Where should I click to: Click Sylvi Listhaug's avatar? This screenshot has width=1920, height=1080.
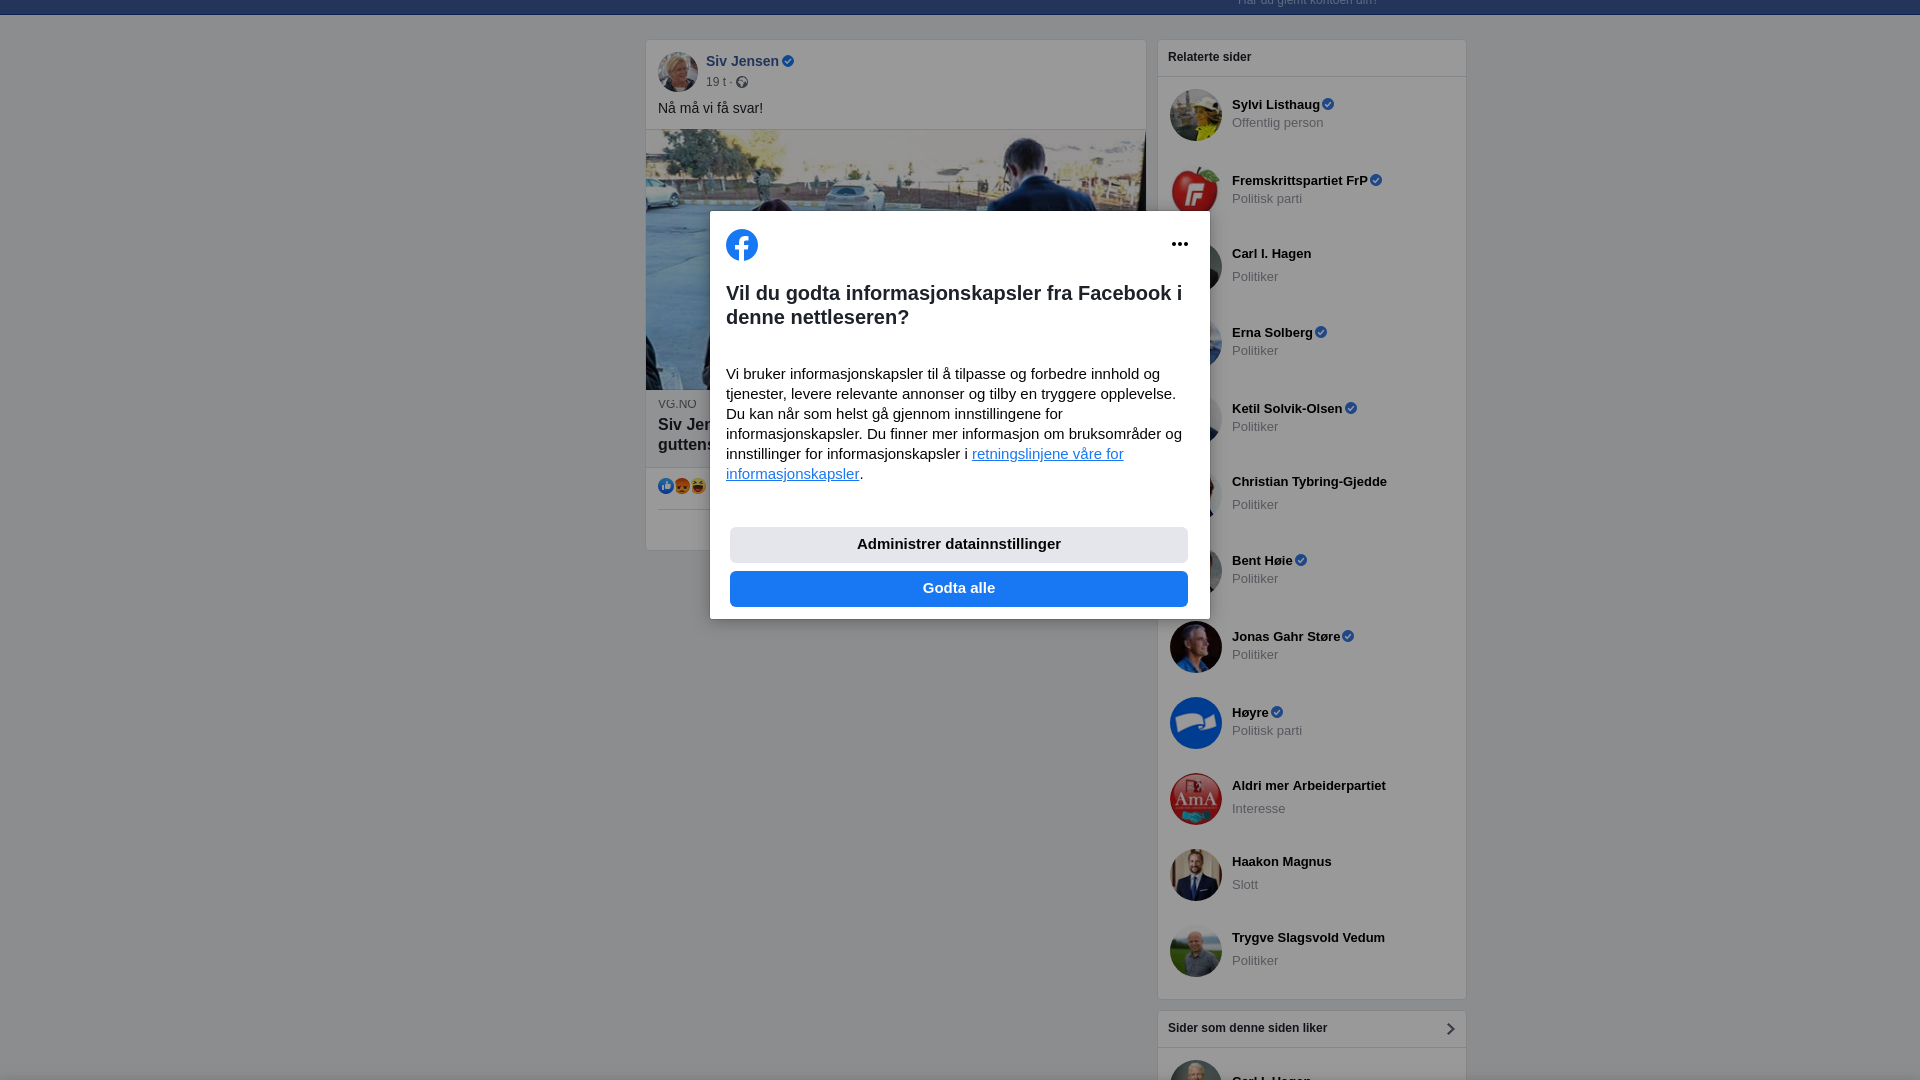(1196, 115)
